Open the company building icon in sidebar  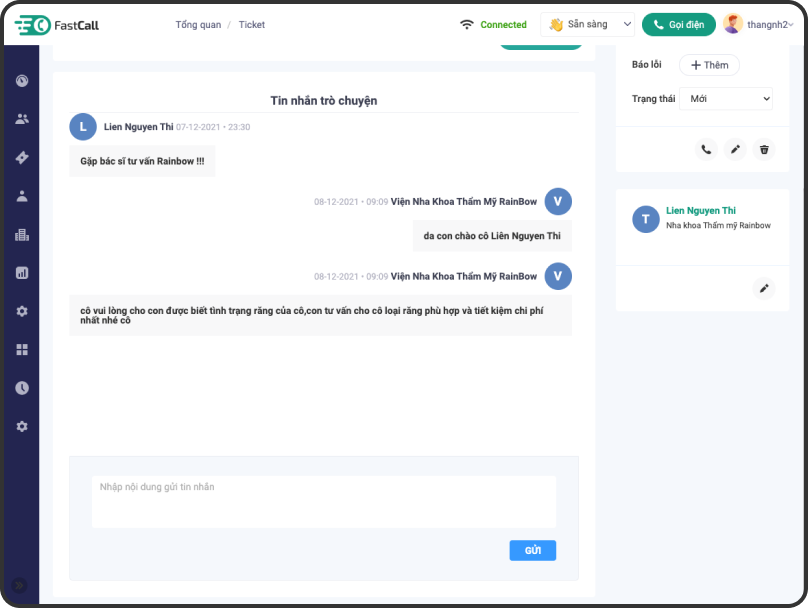[x=22, y=235]
